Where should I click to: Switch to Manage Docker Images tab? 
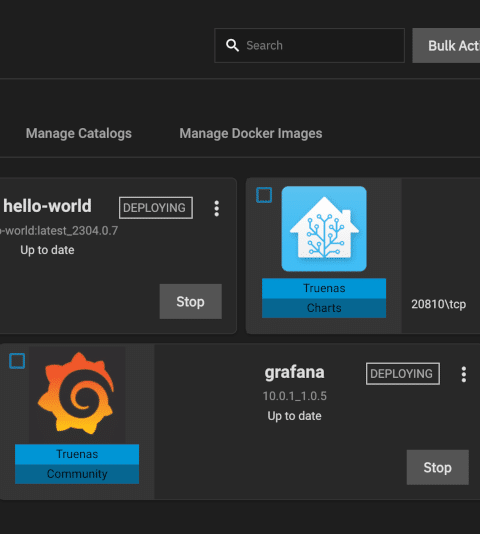point(251,133)
